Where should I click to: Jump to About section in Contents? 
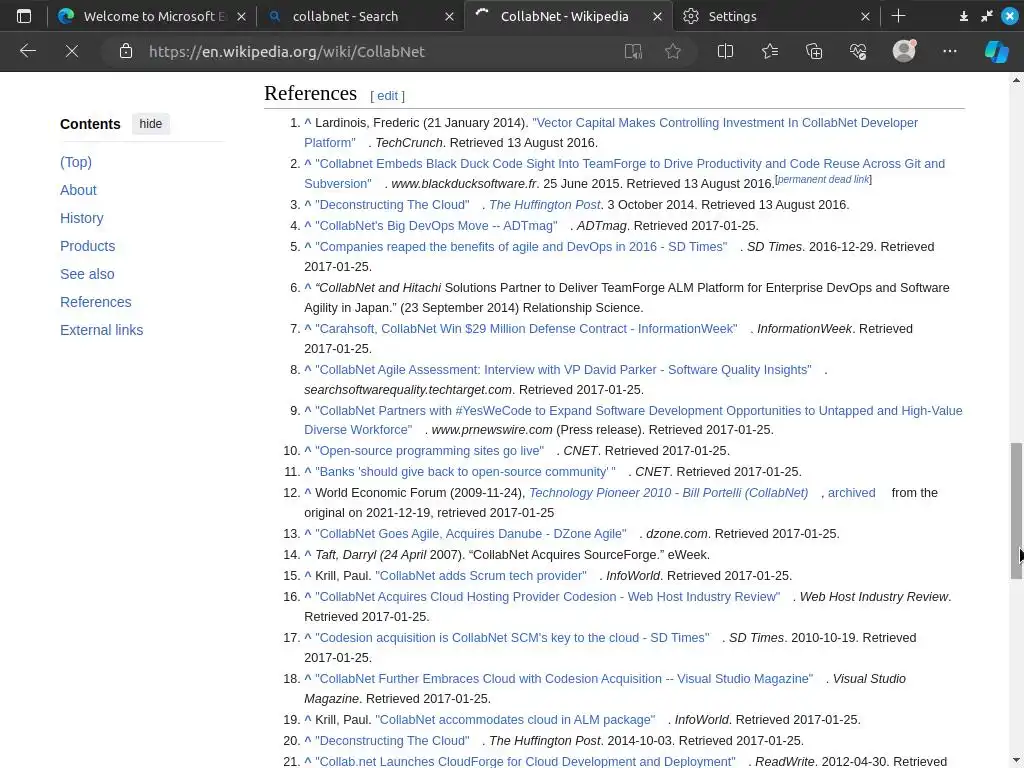pyautogui.click(x=78, y=190)
